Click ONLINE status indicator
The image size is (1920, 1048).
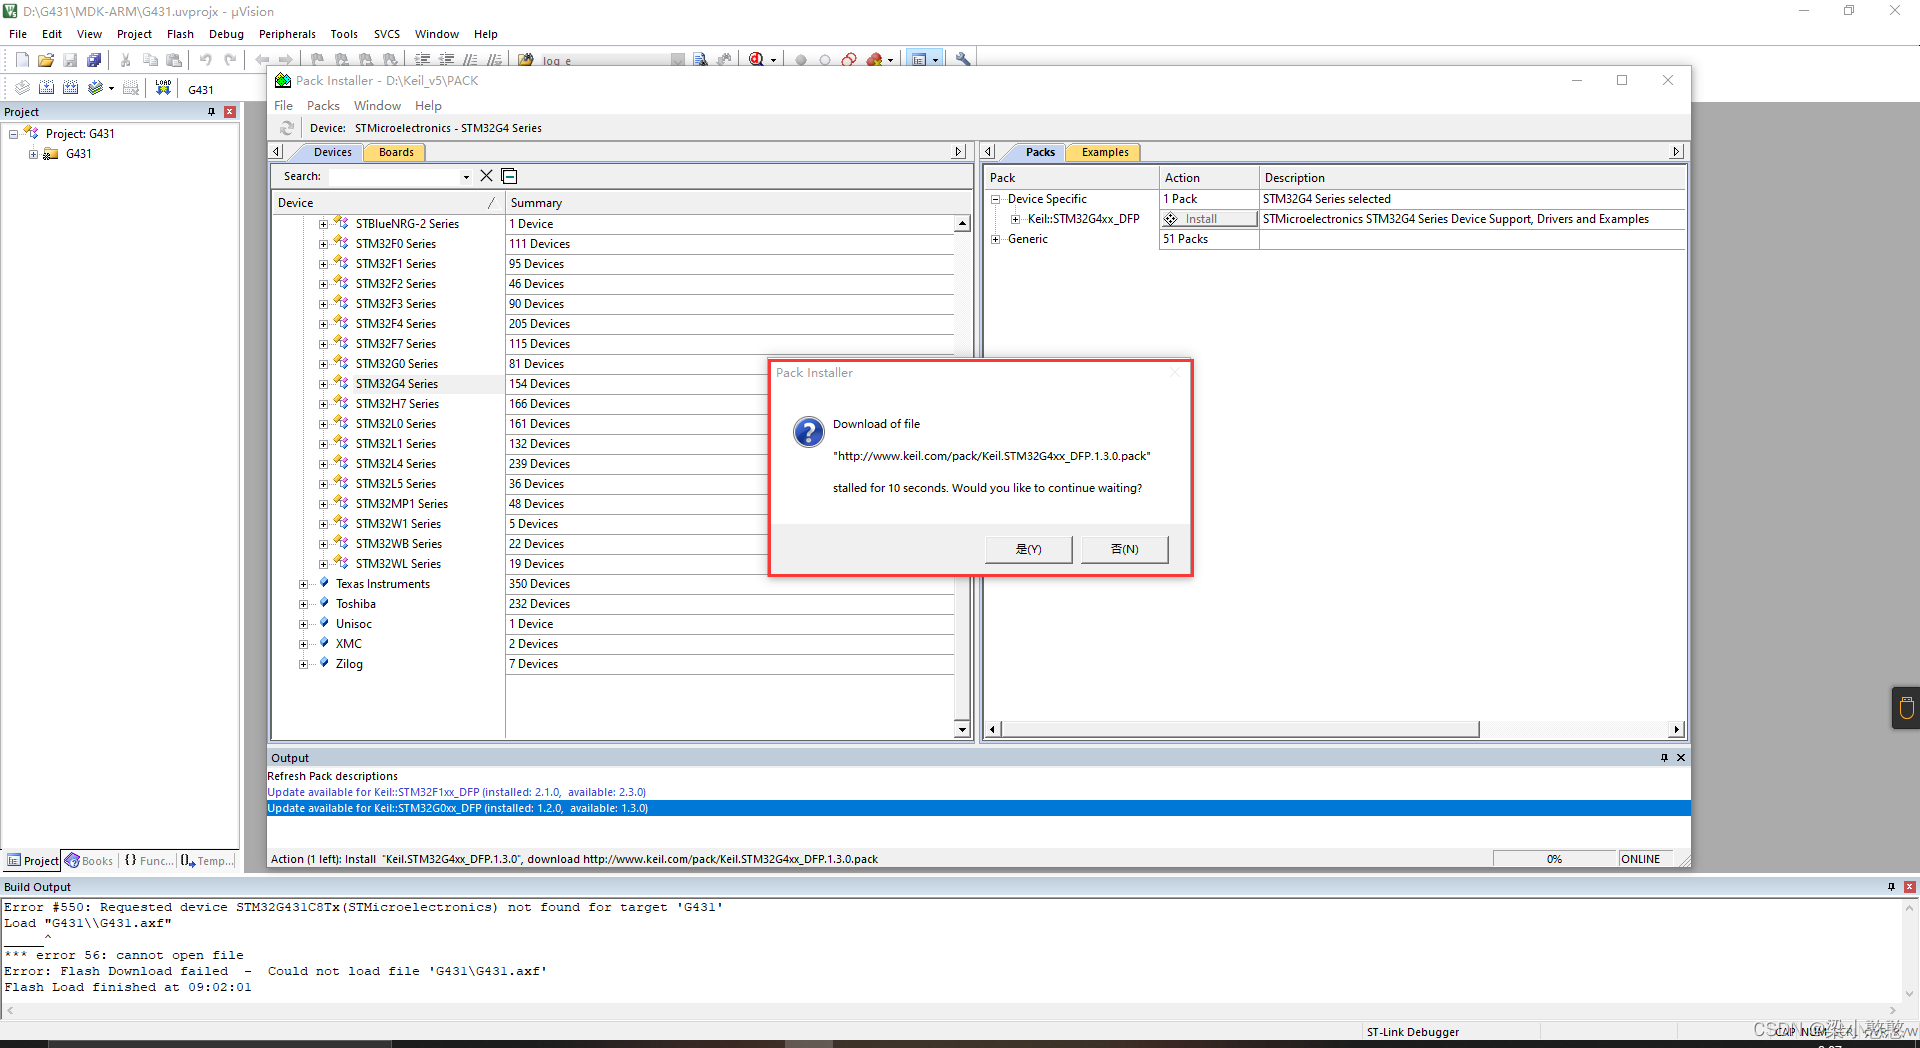point(1641,859)
